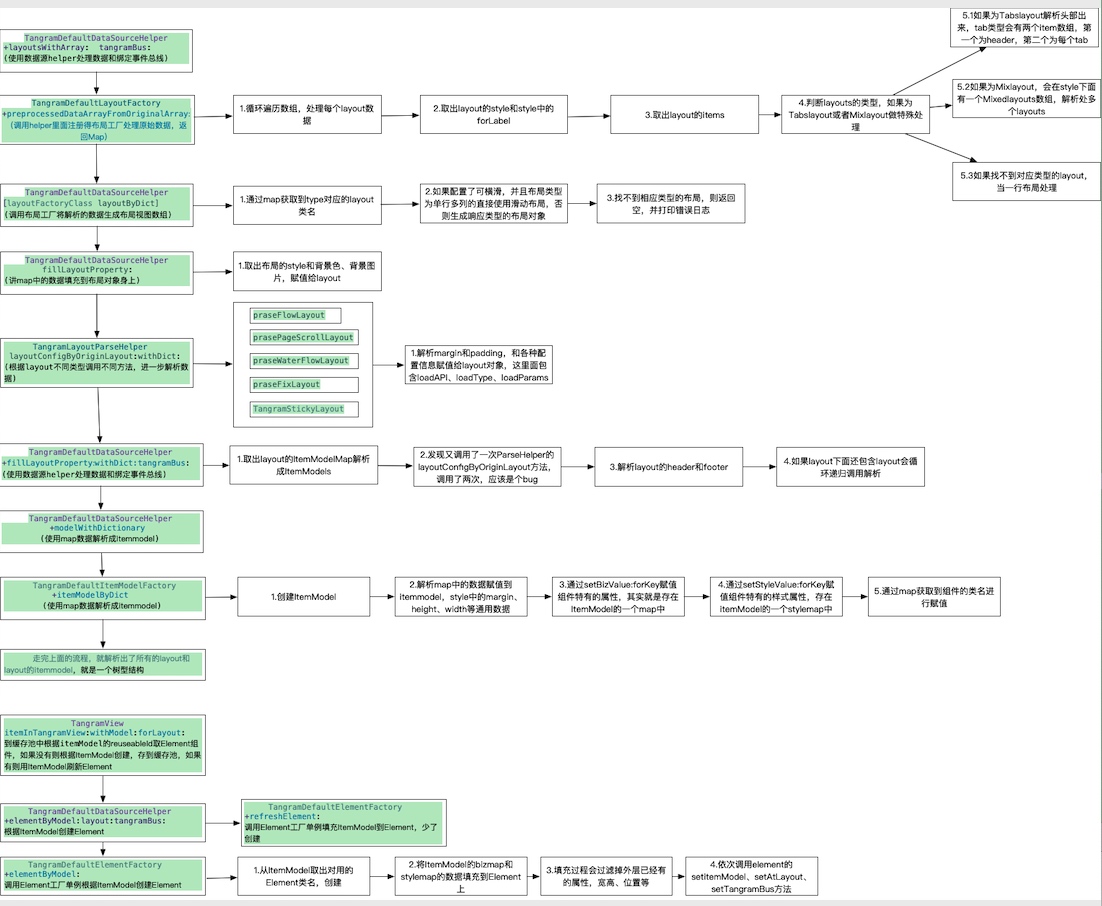Click the 'praseWaterFlowLayout' label

click(x=304, y=361)
